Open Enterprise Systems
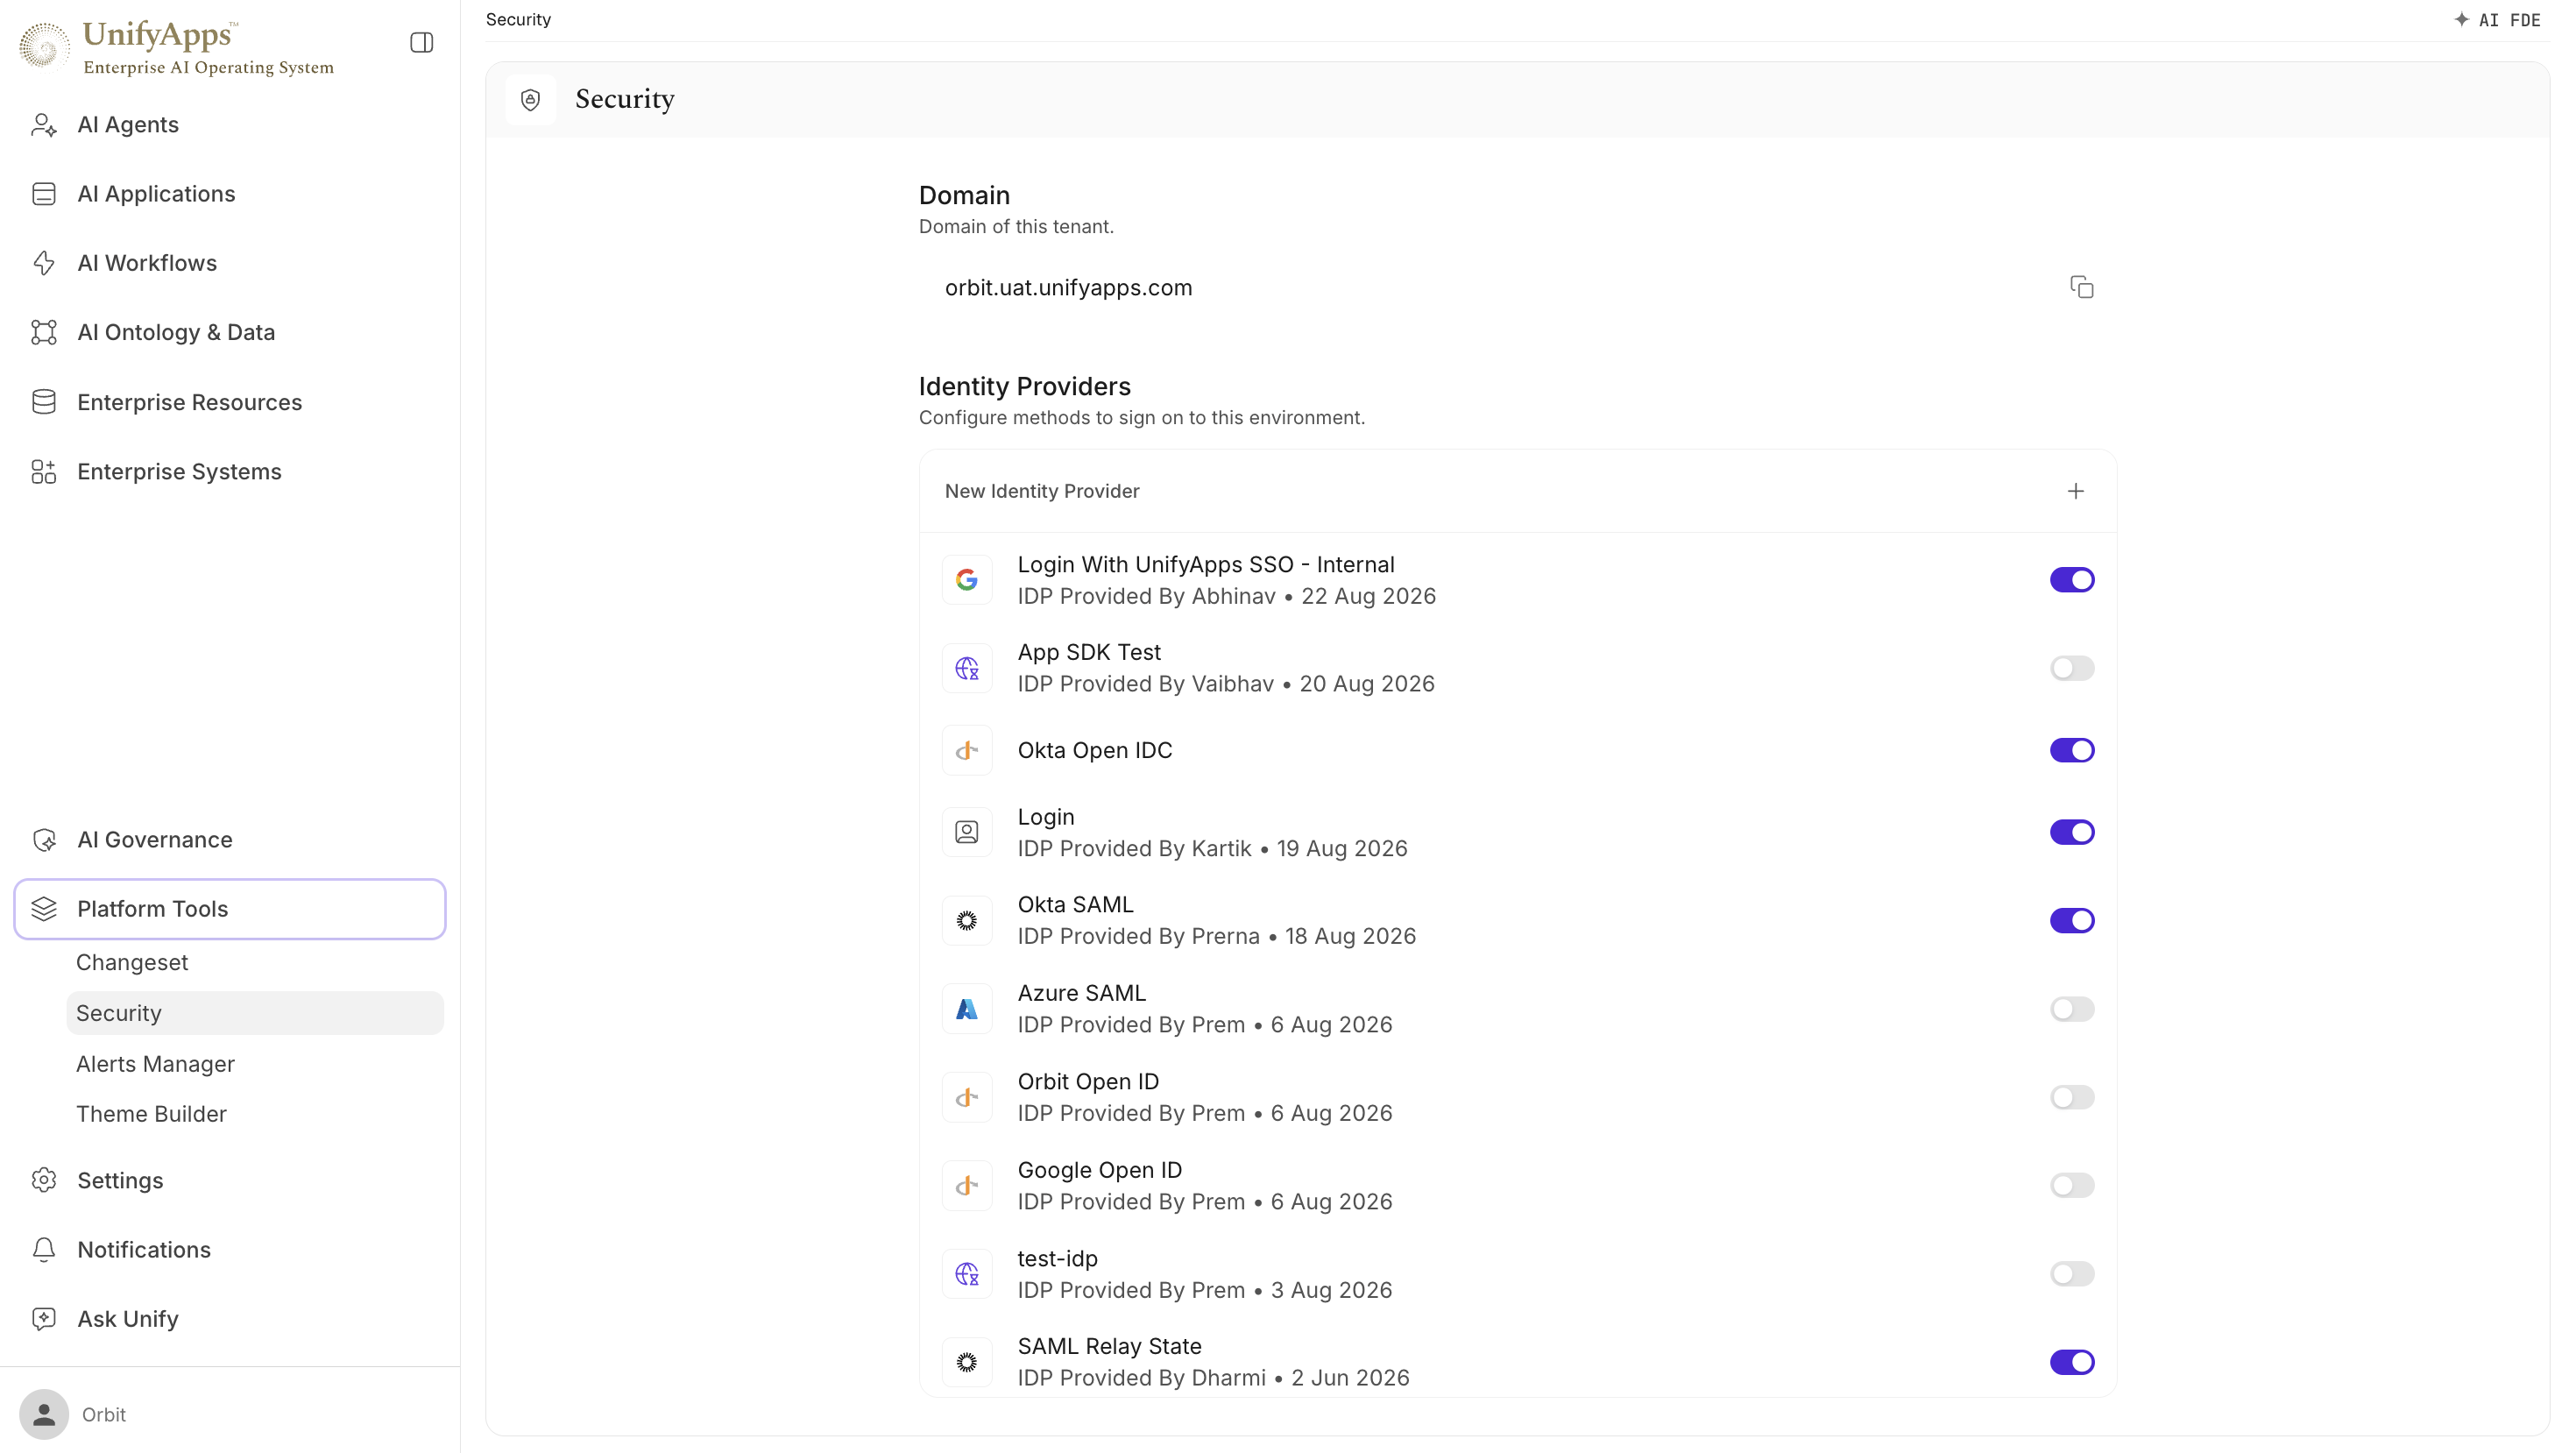Viewport: 2576px width, 1453px height. coord(230,471)
